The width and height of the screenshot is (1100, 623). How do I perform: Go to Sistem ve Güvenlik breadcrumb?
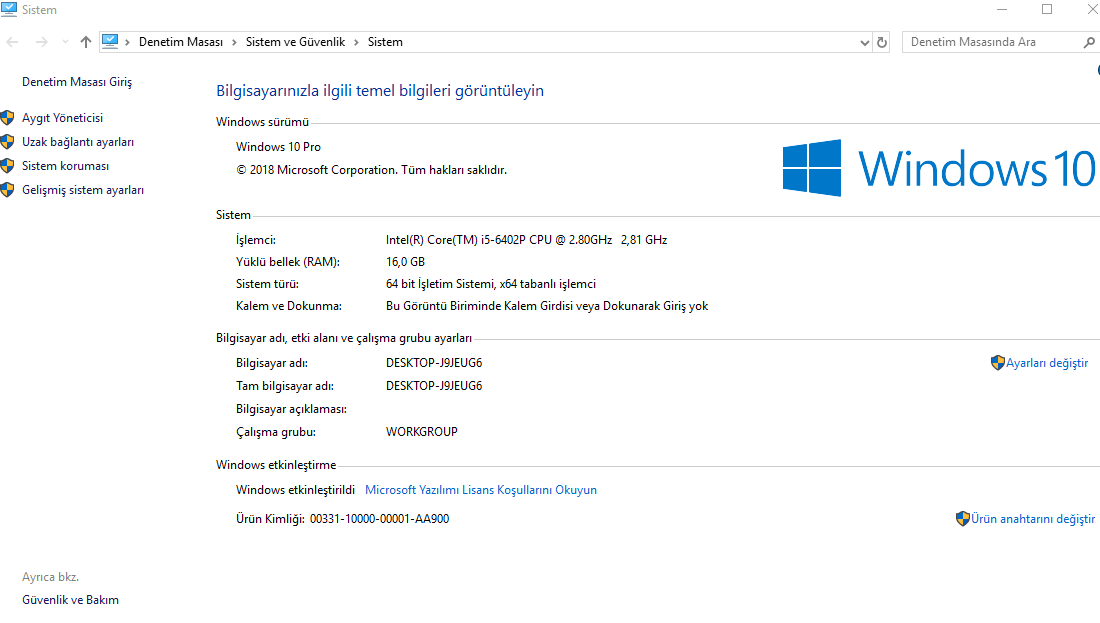295,42
